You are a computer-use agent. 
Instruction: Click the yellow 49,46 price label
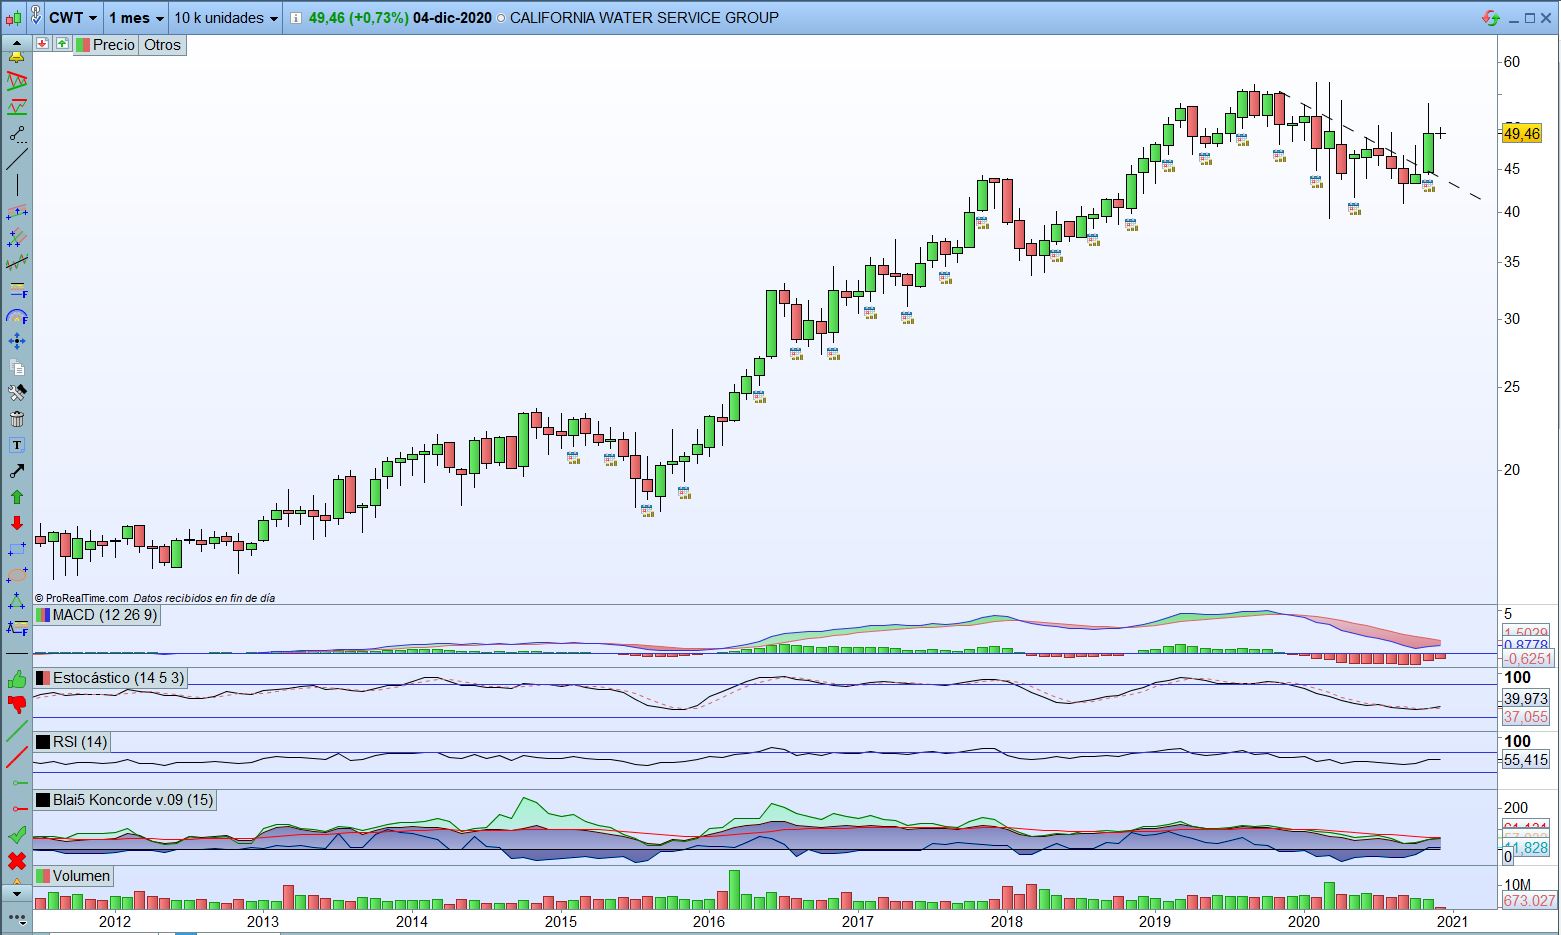point(1522,134)
